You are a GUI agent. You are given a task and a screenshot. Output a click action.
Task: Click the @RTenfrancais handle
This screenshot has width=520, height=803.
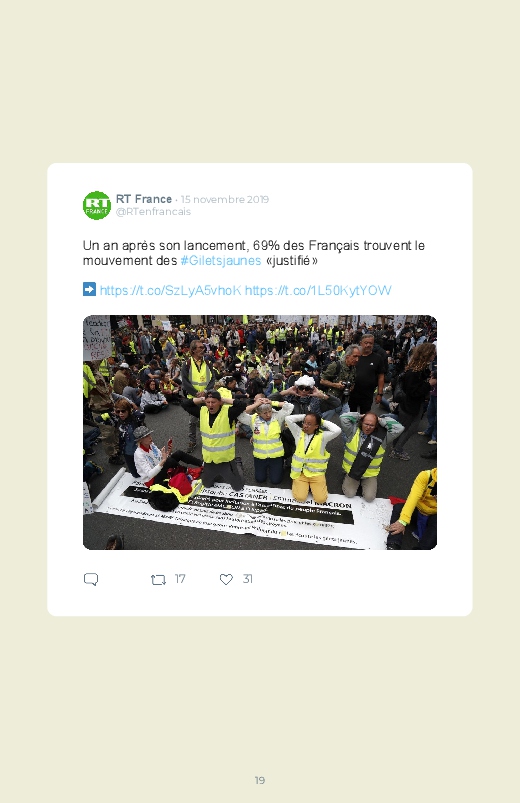click(153, 212)
